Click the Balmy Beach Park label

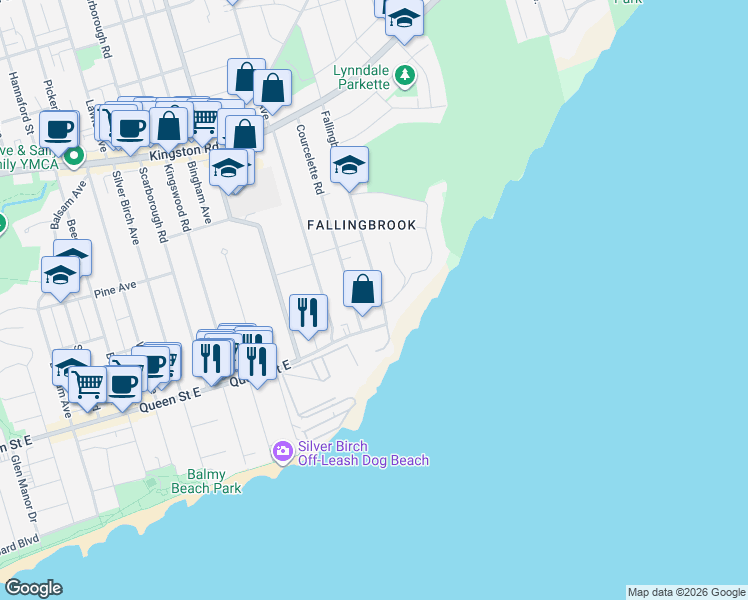[x=206, y=481]
